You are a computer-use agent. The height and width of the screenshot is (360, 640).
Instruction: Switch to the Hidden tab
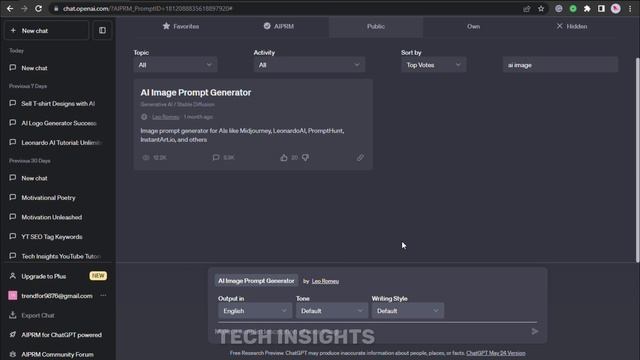point(571,27)
